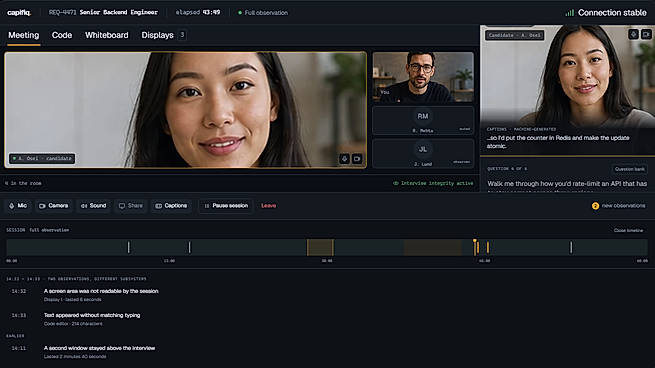
Task: Click the timeline marker between 45:00 and 60:00
Action: coord(571,248)
